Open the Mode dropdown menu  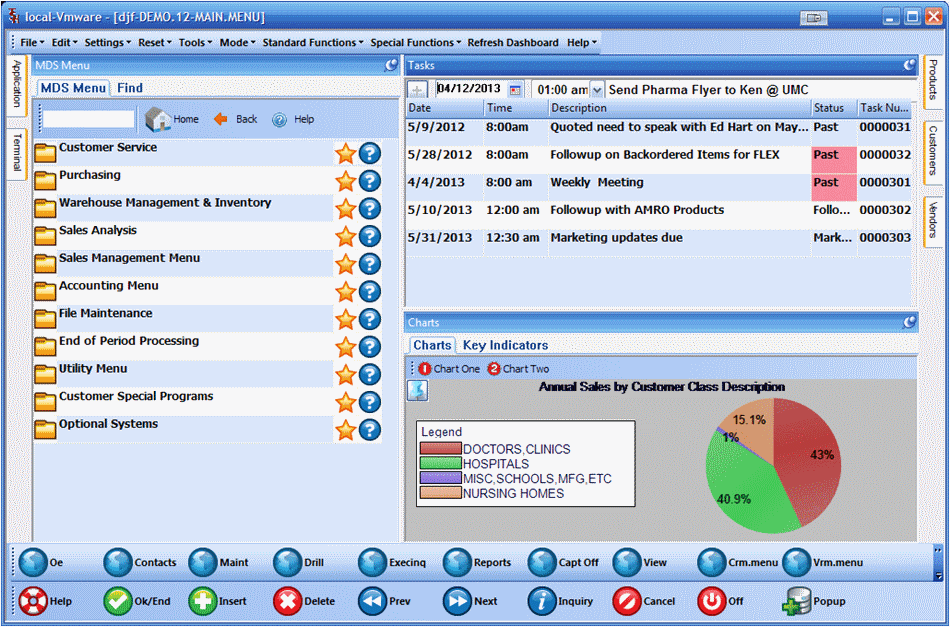[x=234, y=42]
